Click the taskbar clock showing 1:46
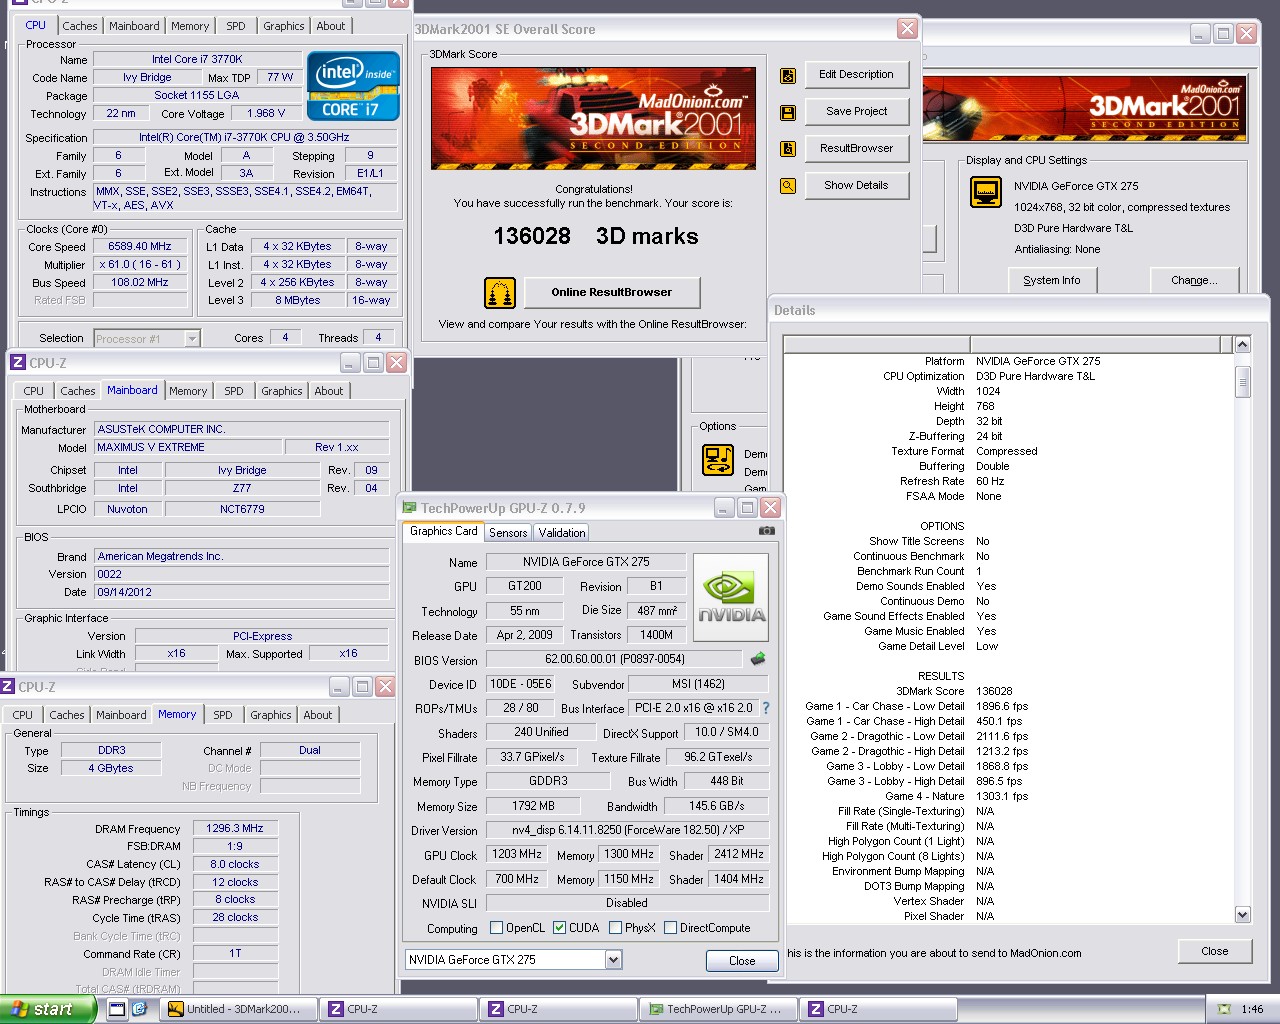This screenshot has height=1024, width=1280. tap(1252, 1009)
